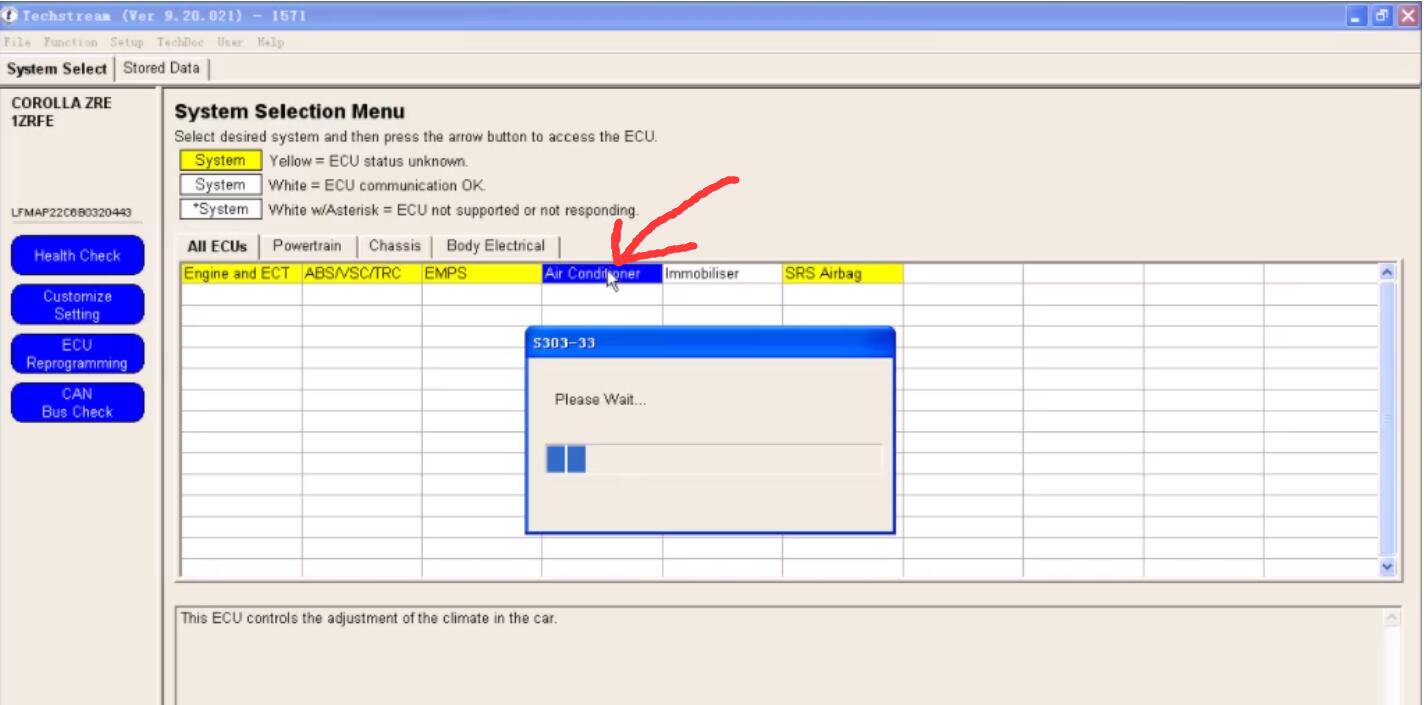This screenshot has height=705, width=1424.
Task: Click the *System asterisk legend box
Action: coord(220,210)
